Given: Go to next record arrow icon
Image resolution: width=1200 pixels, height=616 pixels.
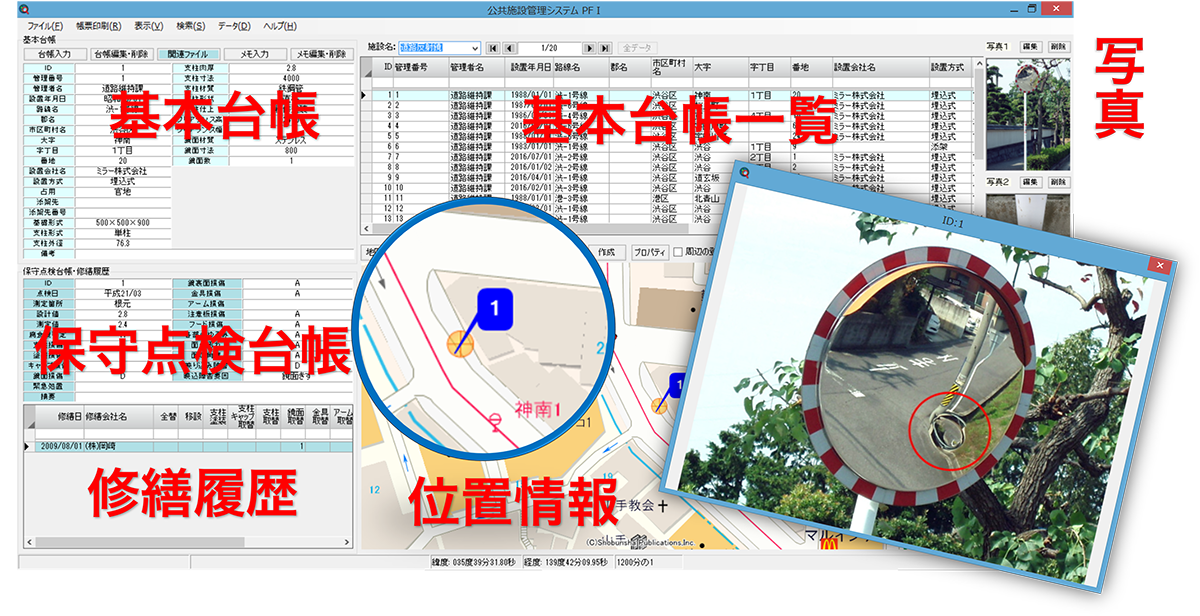Looking at the screenshot, I should 589,47.
